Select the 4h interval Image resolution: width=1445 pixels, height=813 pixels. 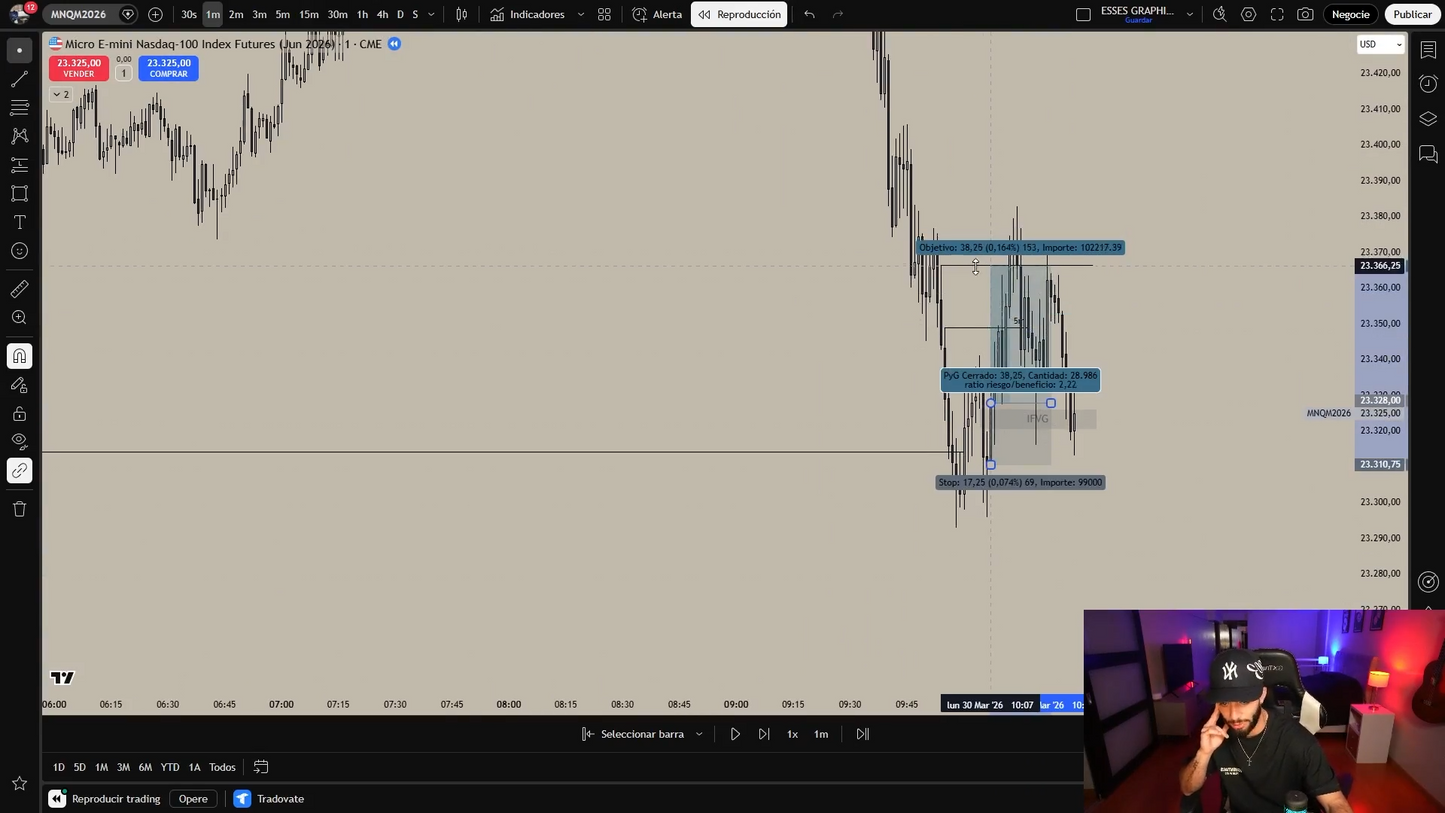pyautogui.click(x=382, y=14)
